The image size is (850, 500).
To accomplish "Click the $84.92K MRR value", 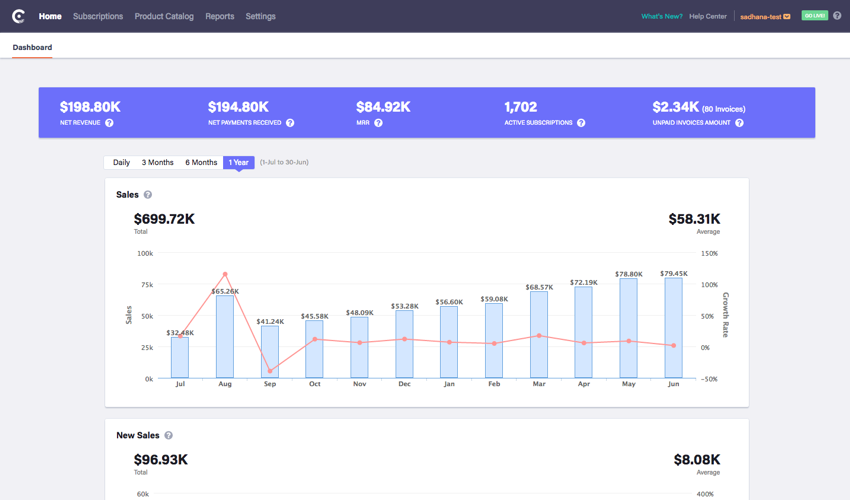I will 383,107.
